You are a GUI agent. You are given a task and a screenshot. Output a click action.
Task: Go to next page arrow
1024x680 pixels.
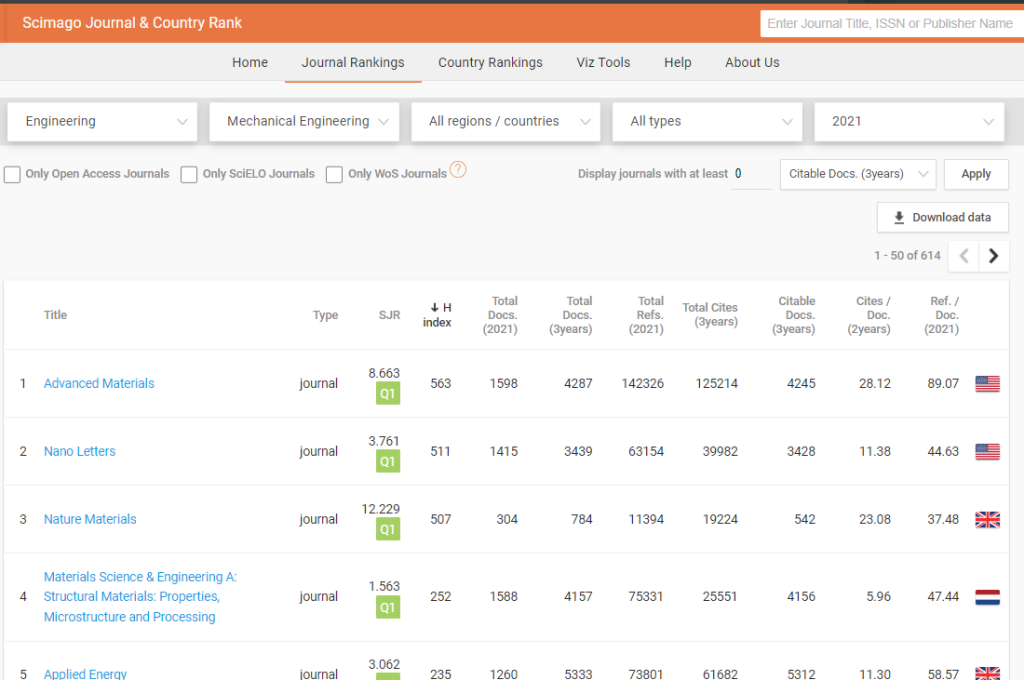click(x=993, y=256)
